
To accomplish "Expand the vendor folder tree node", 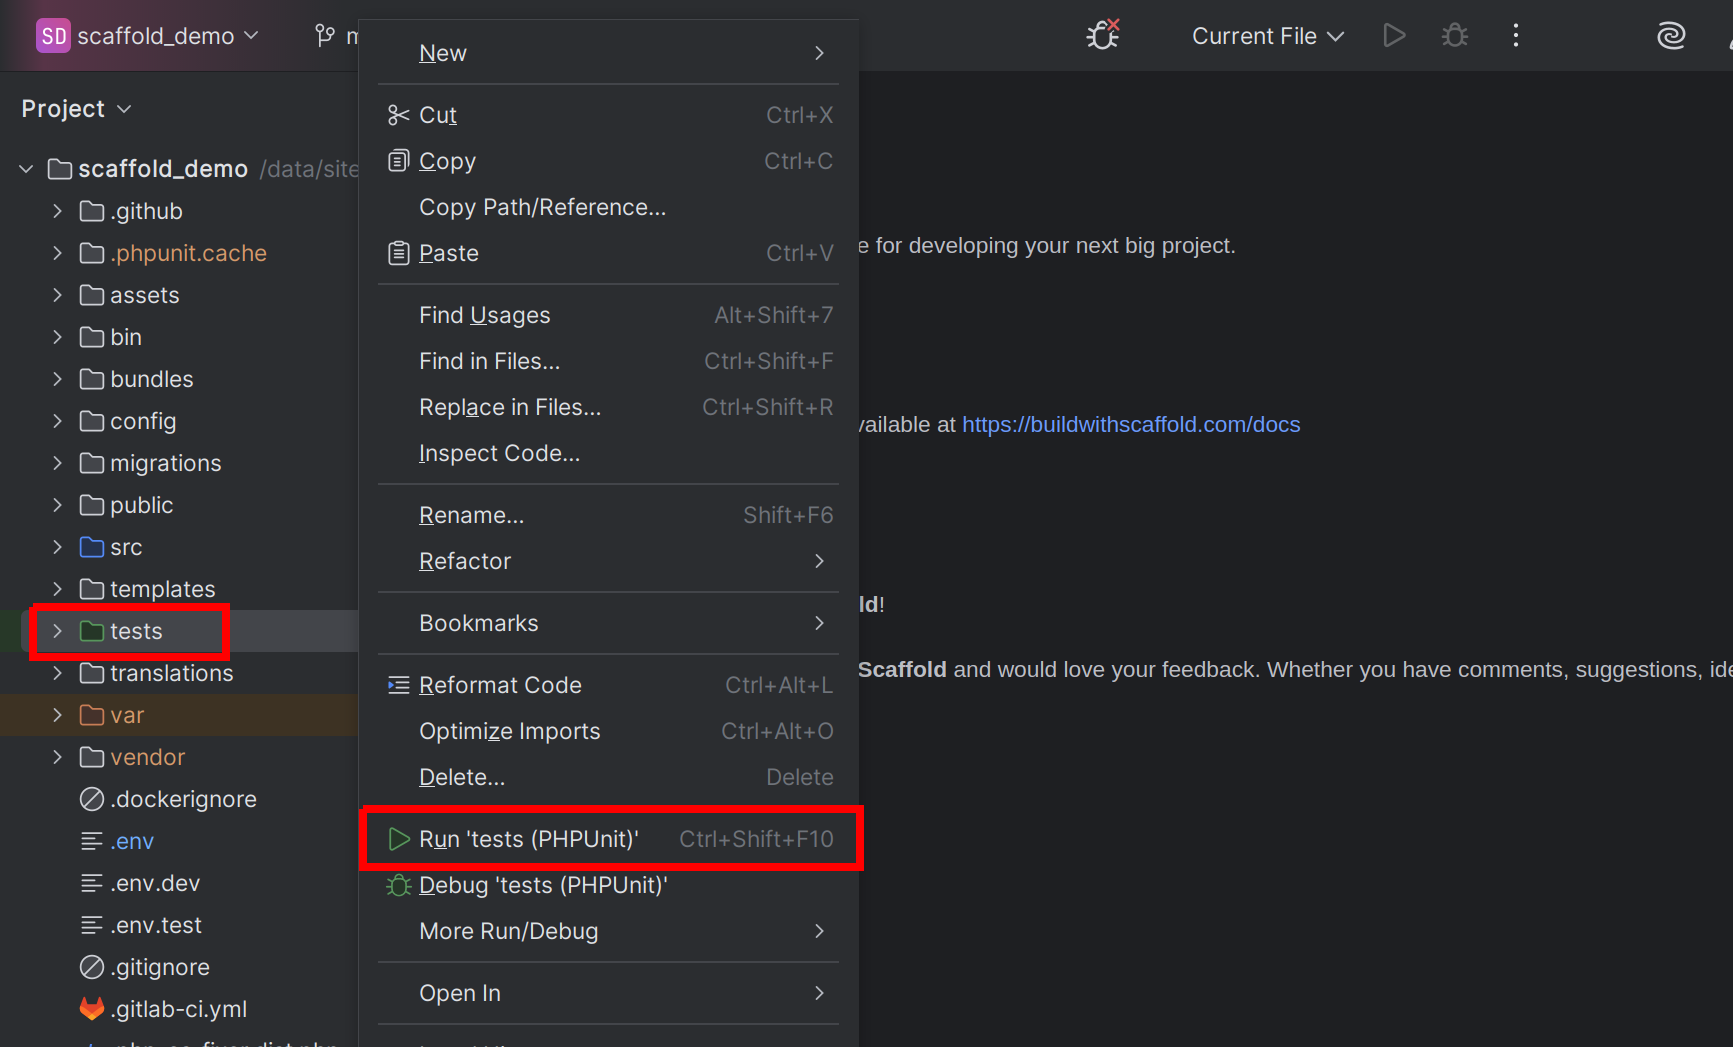I will click(x=57, y=757).
